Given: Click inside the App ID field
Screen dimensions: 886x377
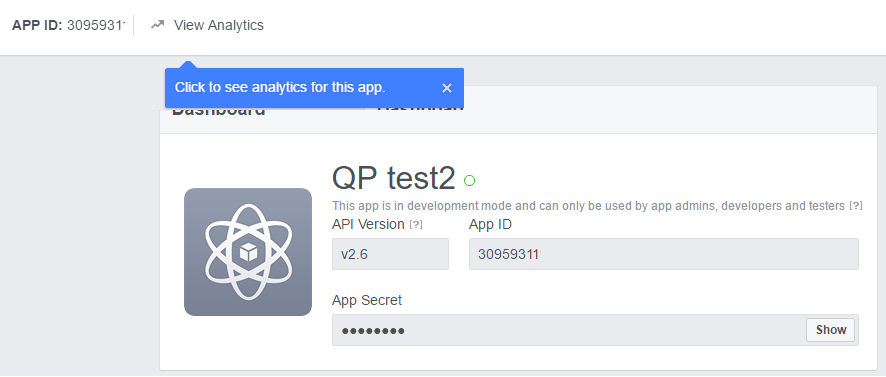Looking at the screenshot, I should pos(664,254).
